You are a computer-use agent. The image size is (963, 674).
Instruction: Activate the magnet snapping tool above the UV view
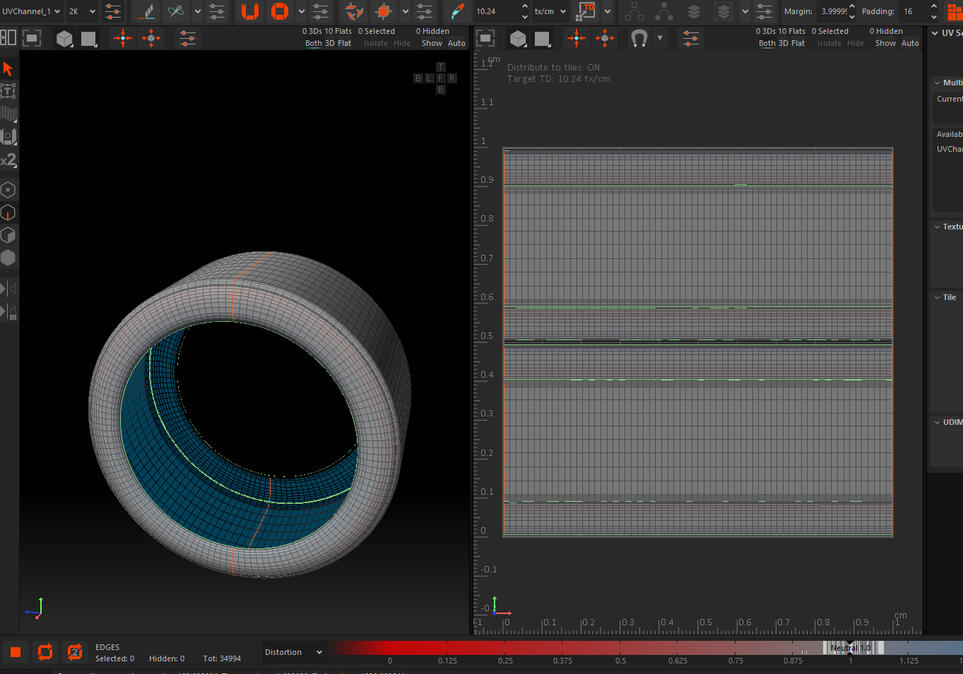(638, 37)
